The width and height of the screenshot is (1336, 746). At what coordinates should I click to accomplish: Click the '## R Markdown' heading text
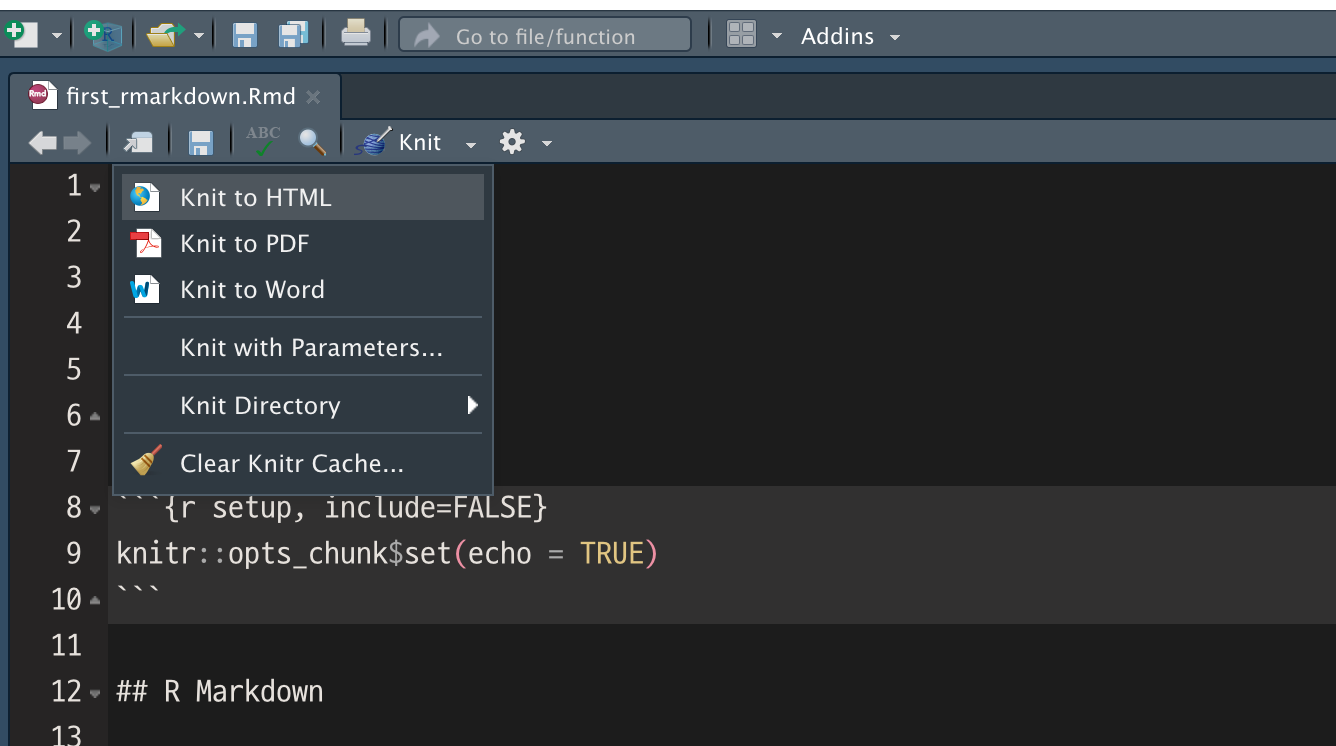coord(220,691)
